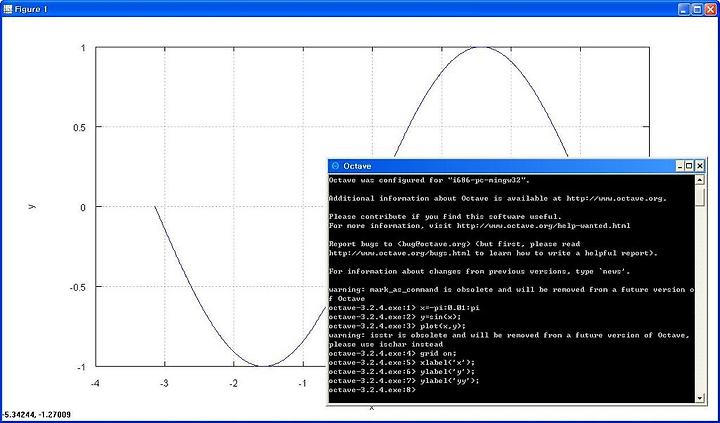Click the ylabel('y'); command line
The width and height of the screenshot is (720, 423).
pyautogui.click(x=402, y=371)
